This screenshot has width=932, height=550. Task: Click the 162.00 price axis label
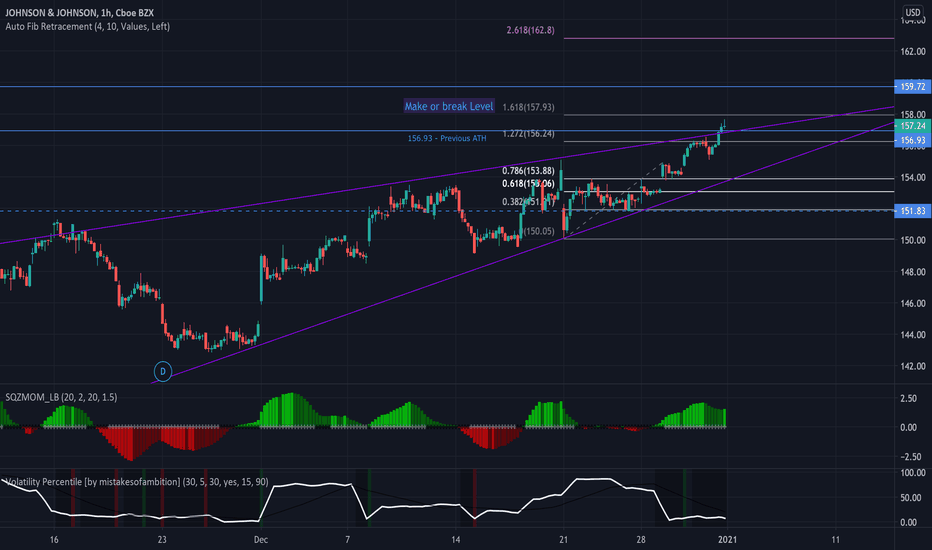click(912, 52)
